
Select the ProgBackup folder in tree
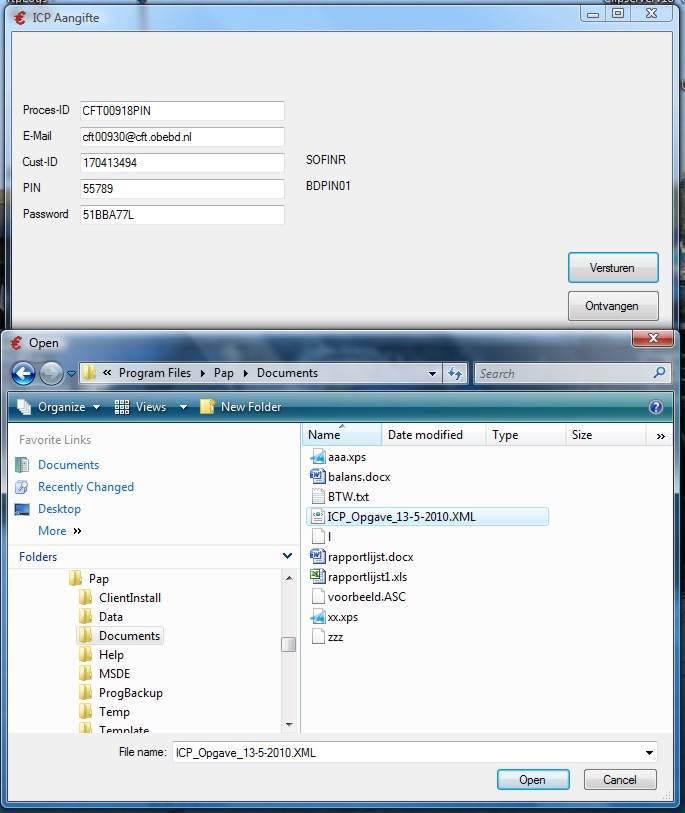coord(130,693)
